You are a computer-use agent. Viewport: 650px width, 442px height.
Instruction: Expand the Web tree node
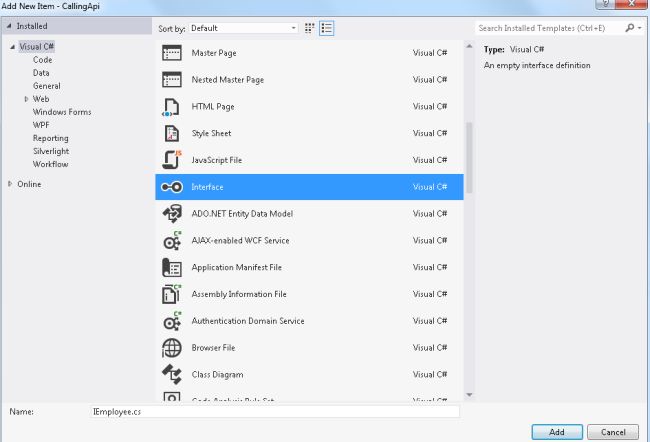tap(26, 99)
